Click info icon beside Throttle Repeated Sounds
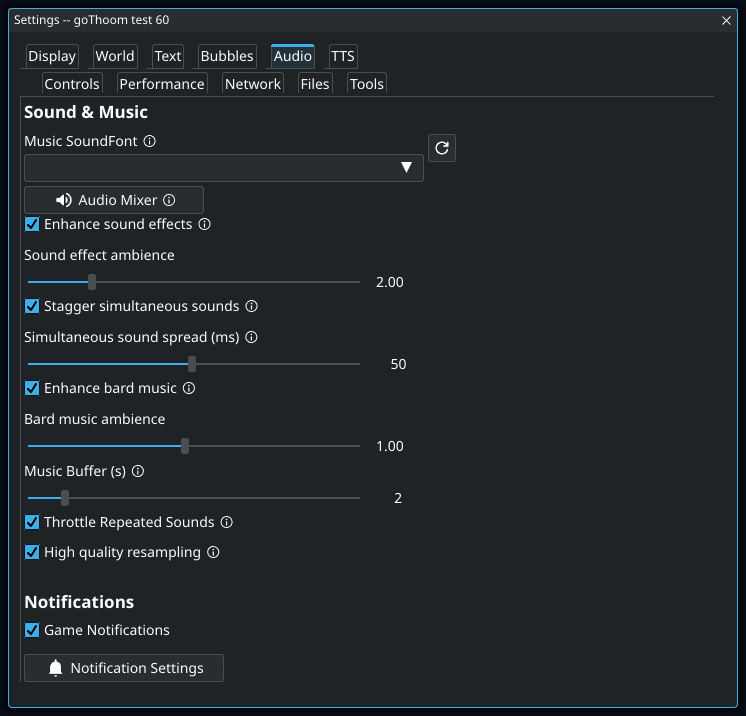746x716 pixels. [227, 522]
